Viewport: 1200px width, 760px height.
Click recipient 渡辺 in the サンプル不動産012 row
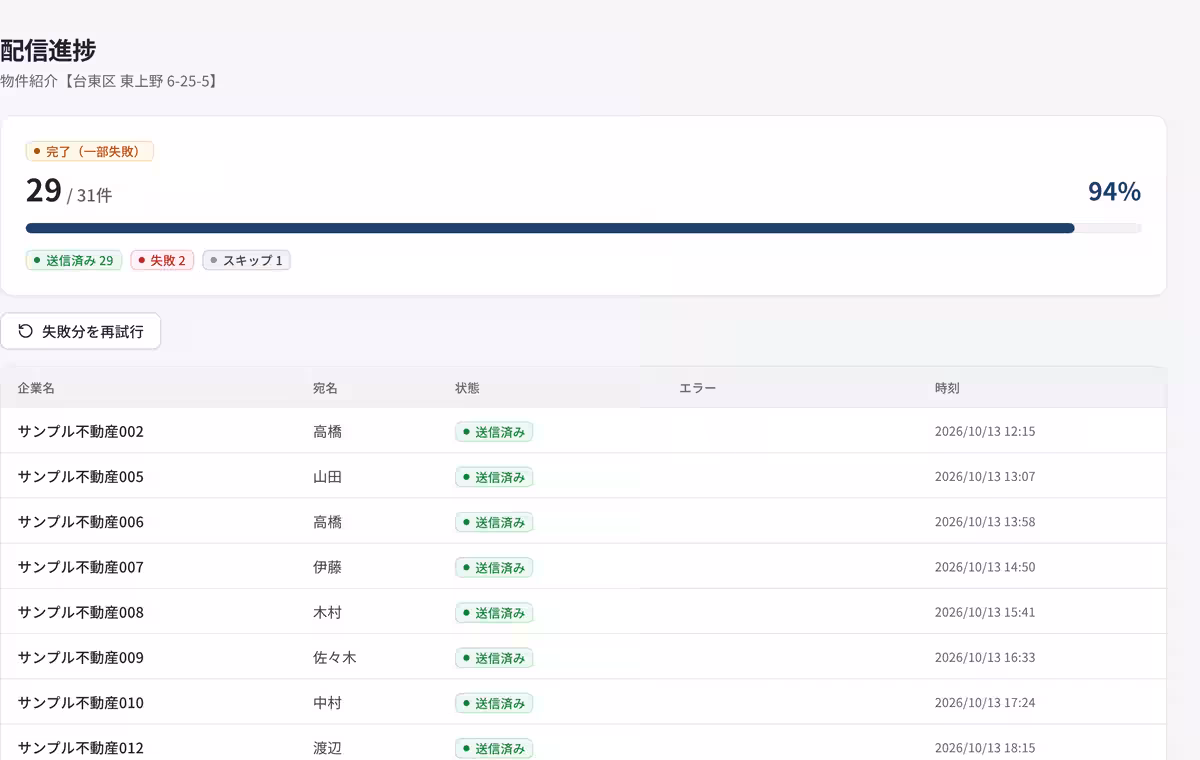[327, 748]
